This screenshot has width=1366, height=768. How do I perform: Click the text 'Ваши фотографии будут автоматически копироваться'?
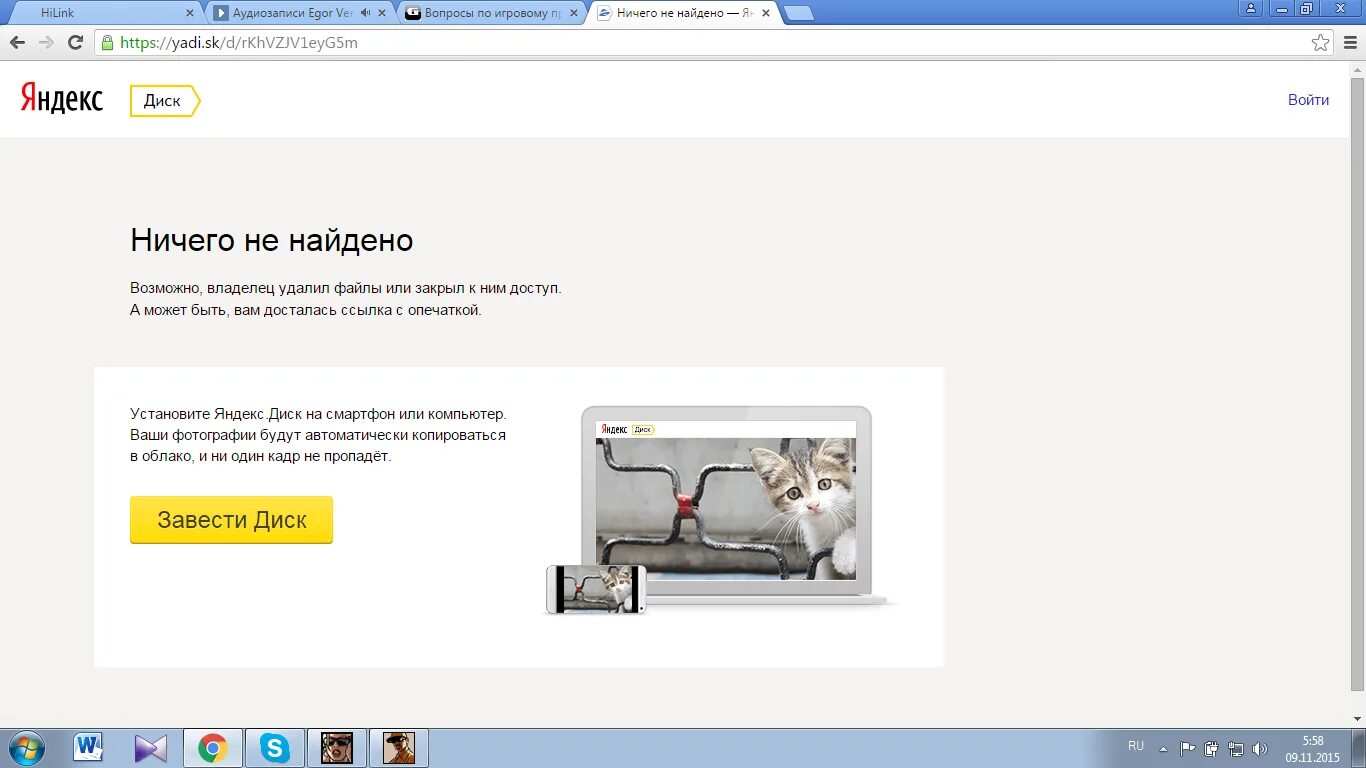pos(318,435)
